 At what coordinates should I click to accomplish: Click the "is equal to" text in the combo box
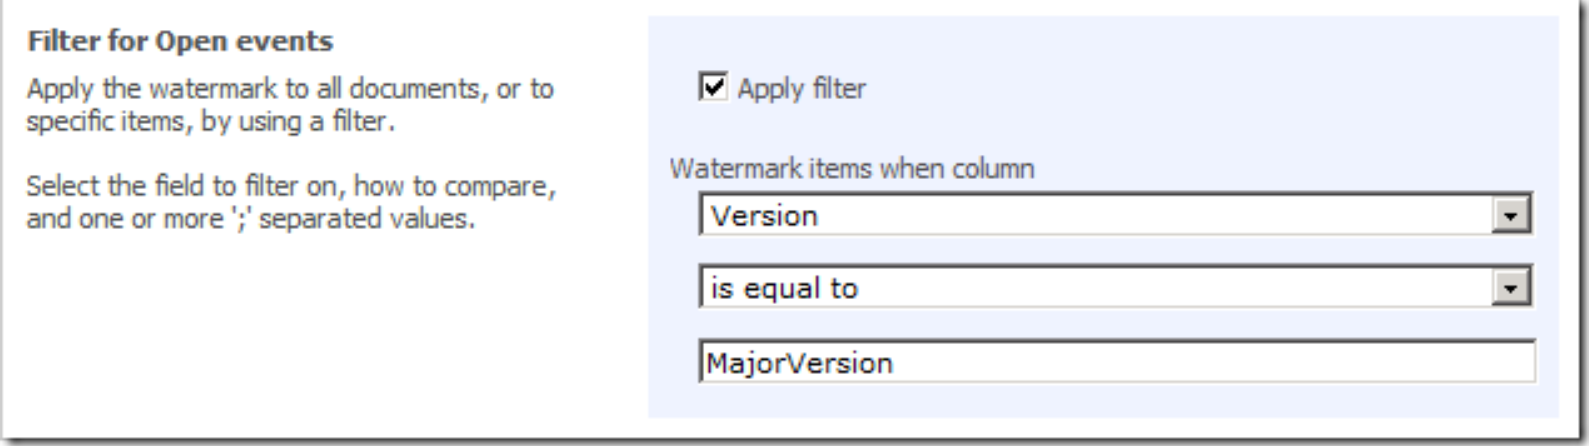click(784, 289)
